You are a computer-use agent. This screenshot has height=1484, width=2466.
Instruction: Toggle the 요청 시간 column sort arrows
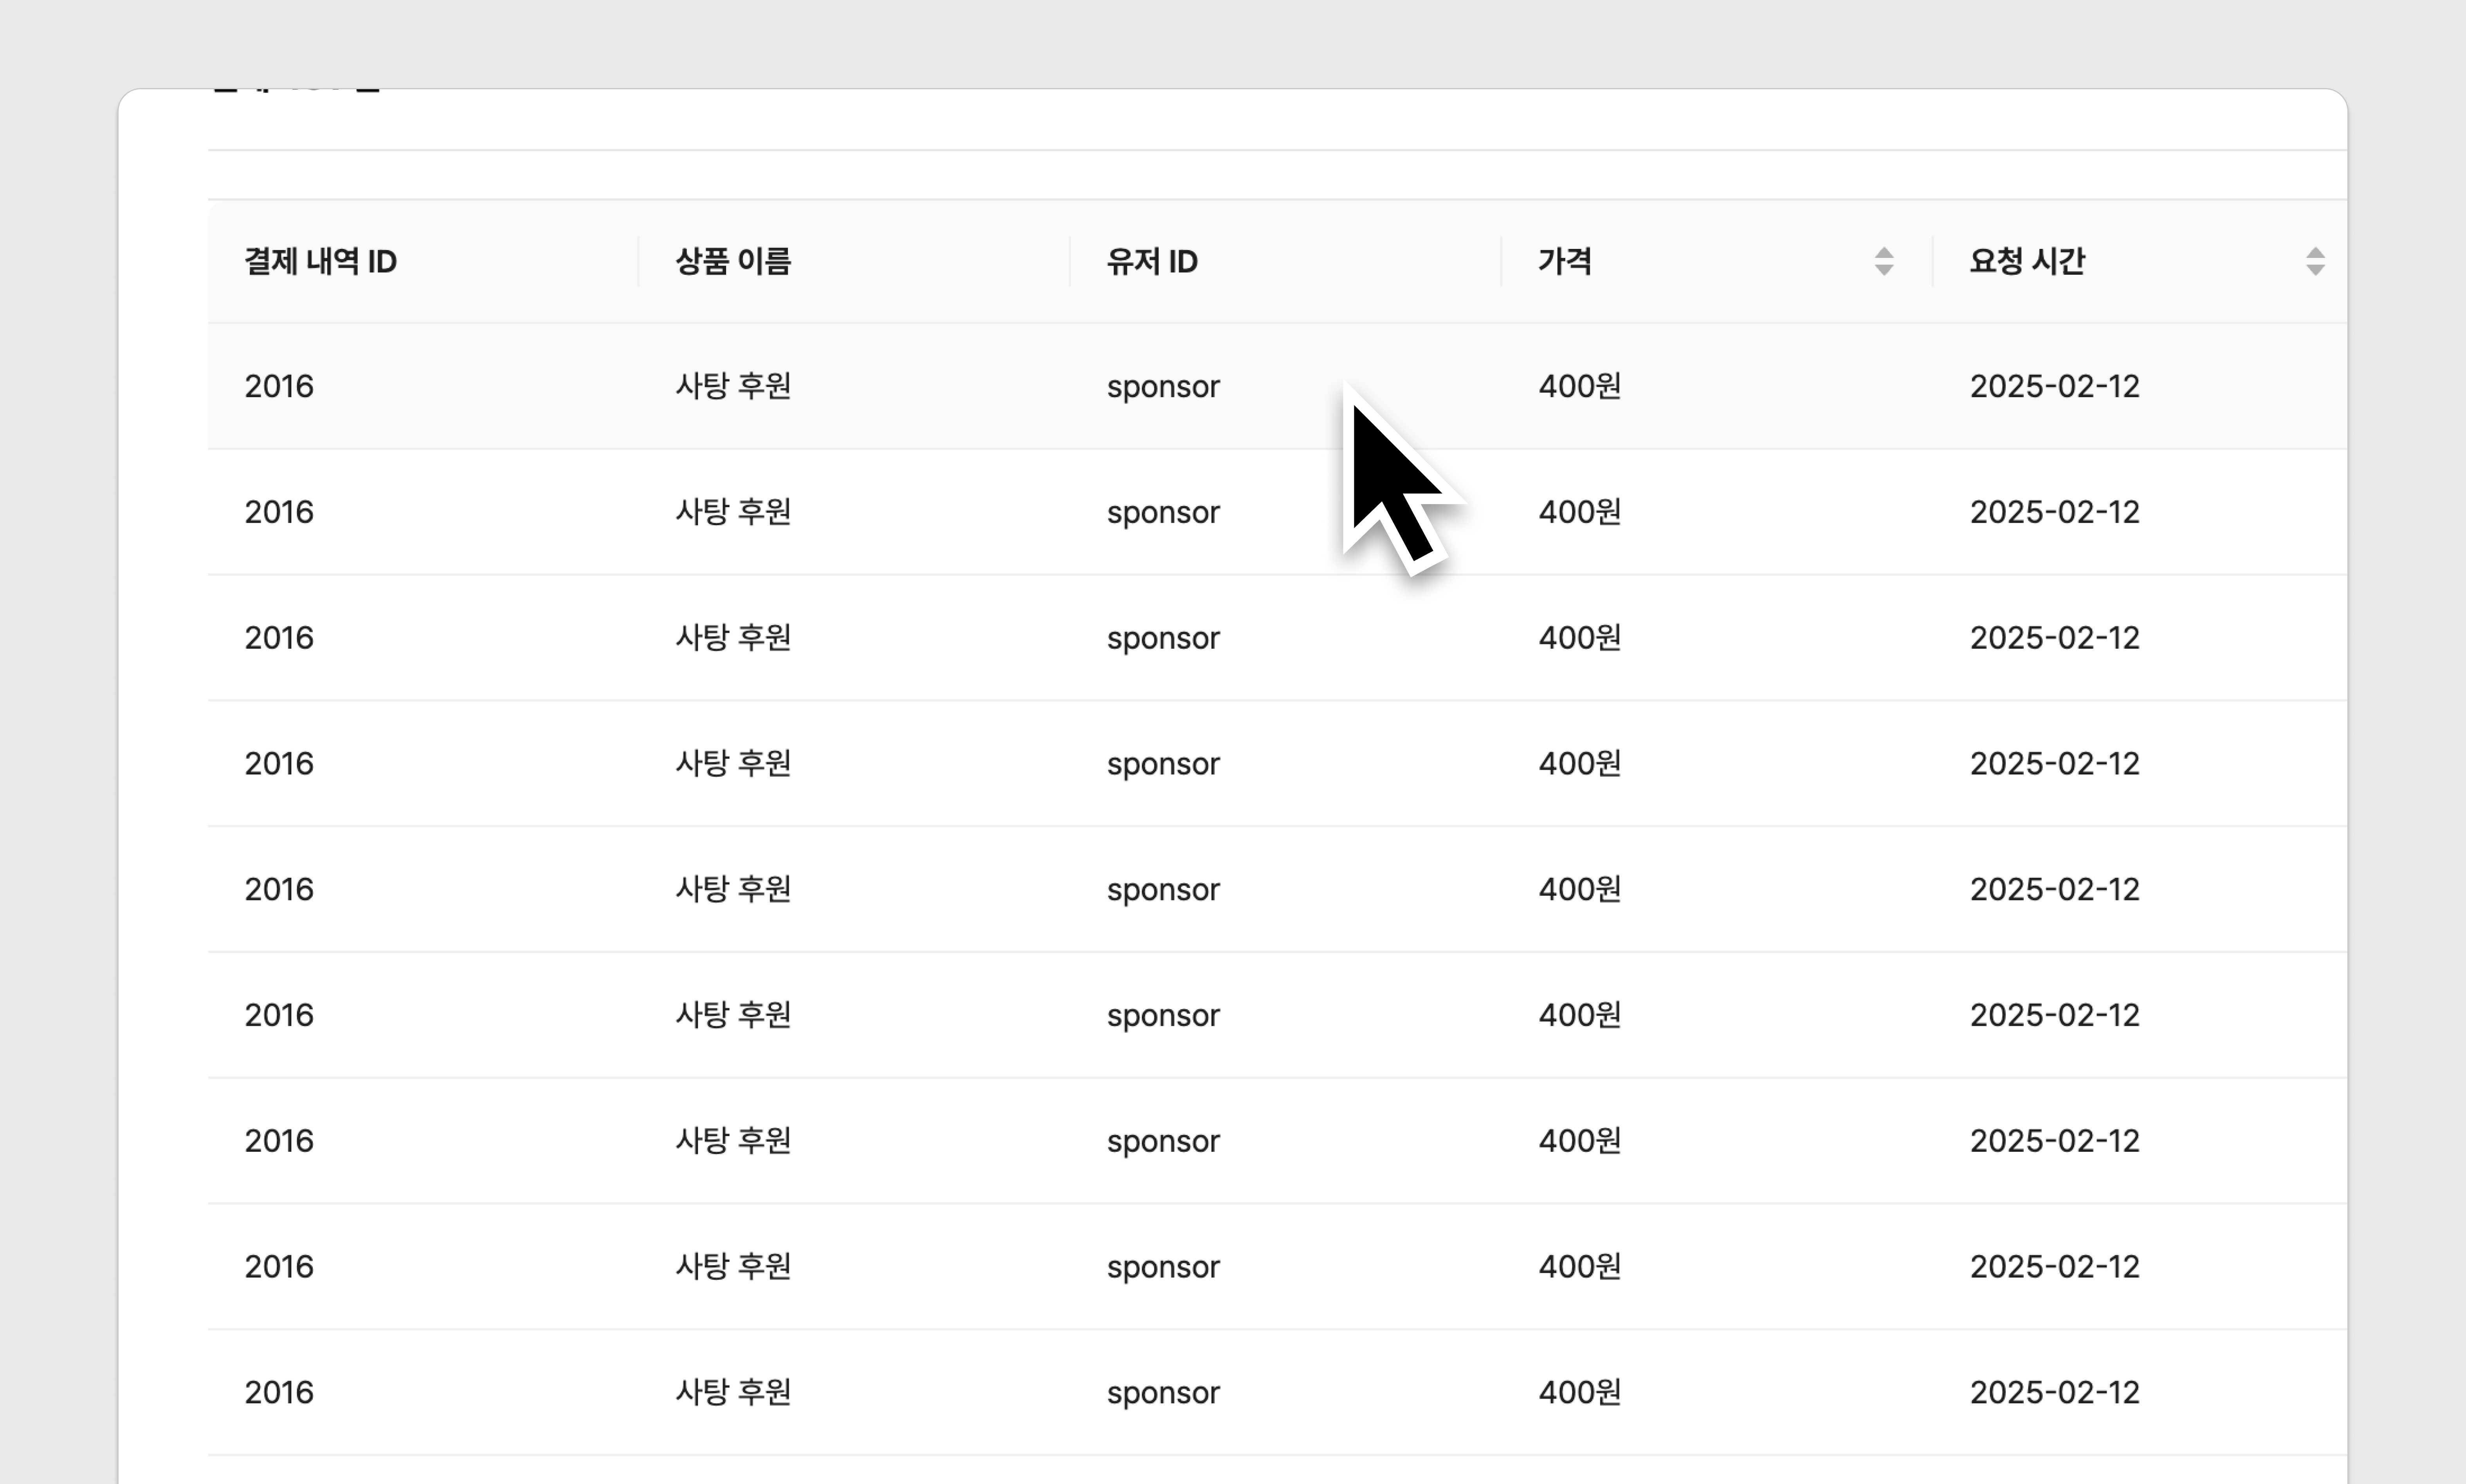coord(2314,262)
